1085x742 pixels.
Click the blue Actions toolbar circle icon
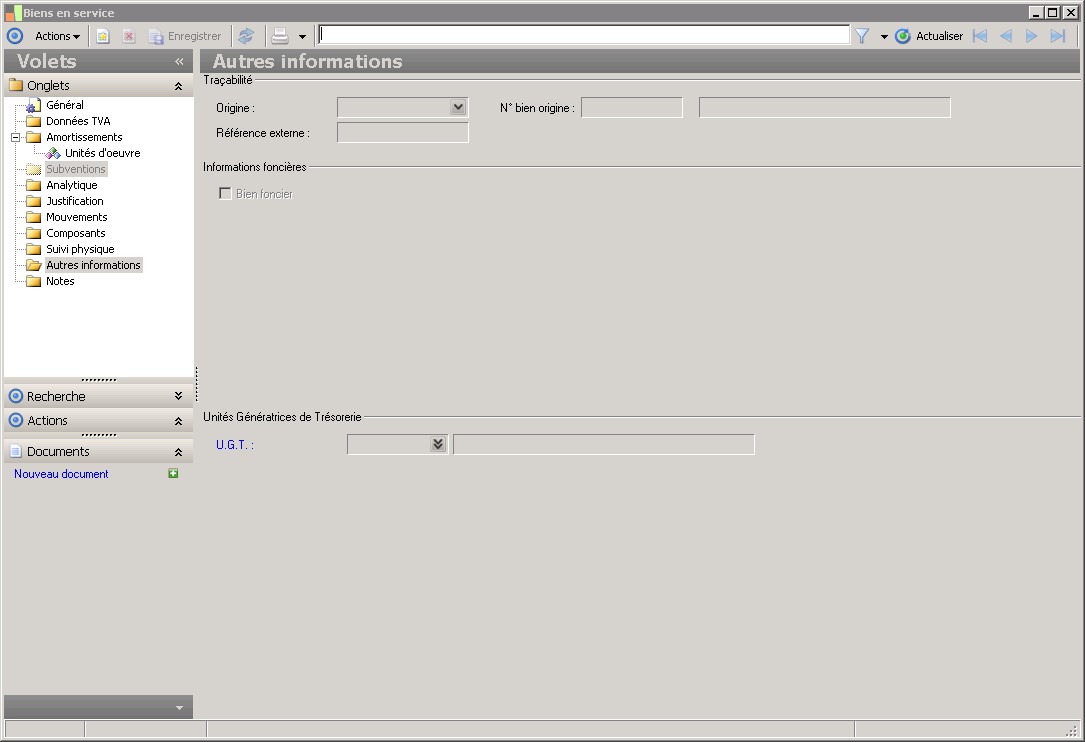click(15, 36)
